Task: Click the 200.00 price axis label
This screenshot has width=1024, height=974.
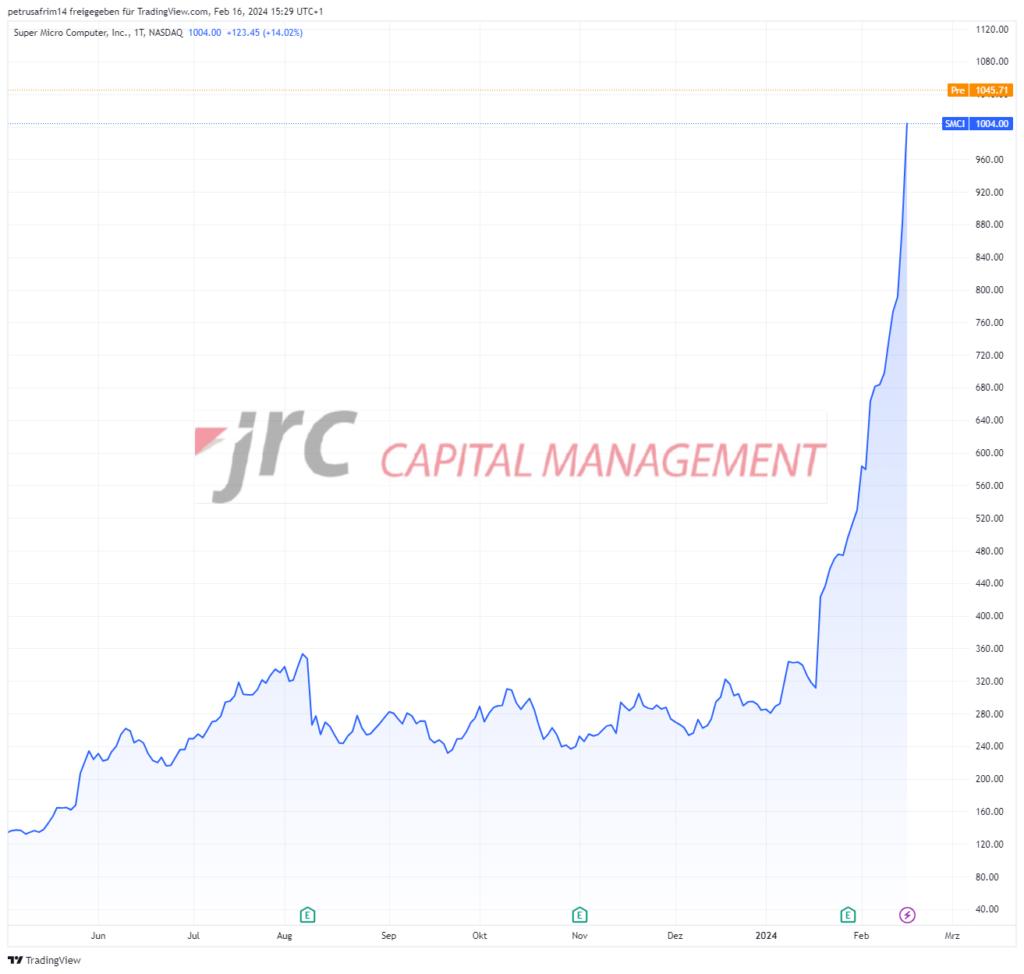Action: pos(989,779)
